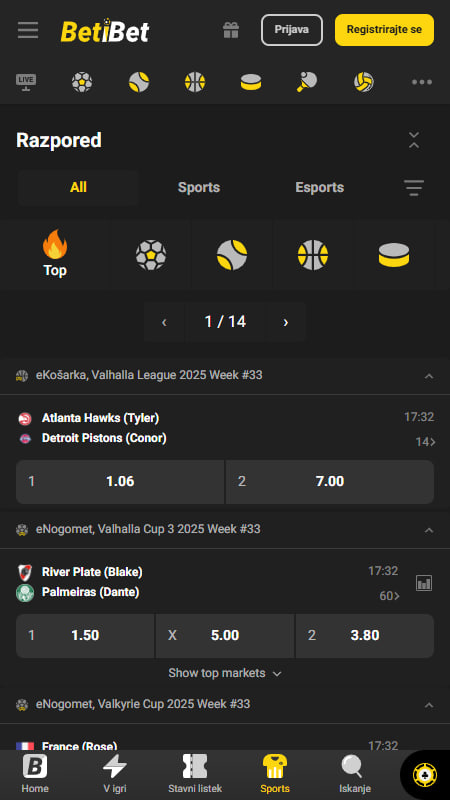Screen dimensions: 450x800
Task: Open the gift box promotions icon
Action: [231, 30]
